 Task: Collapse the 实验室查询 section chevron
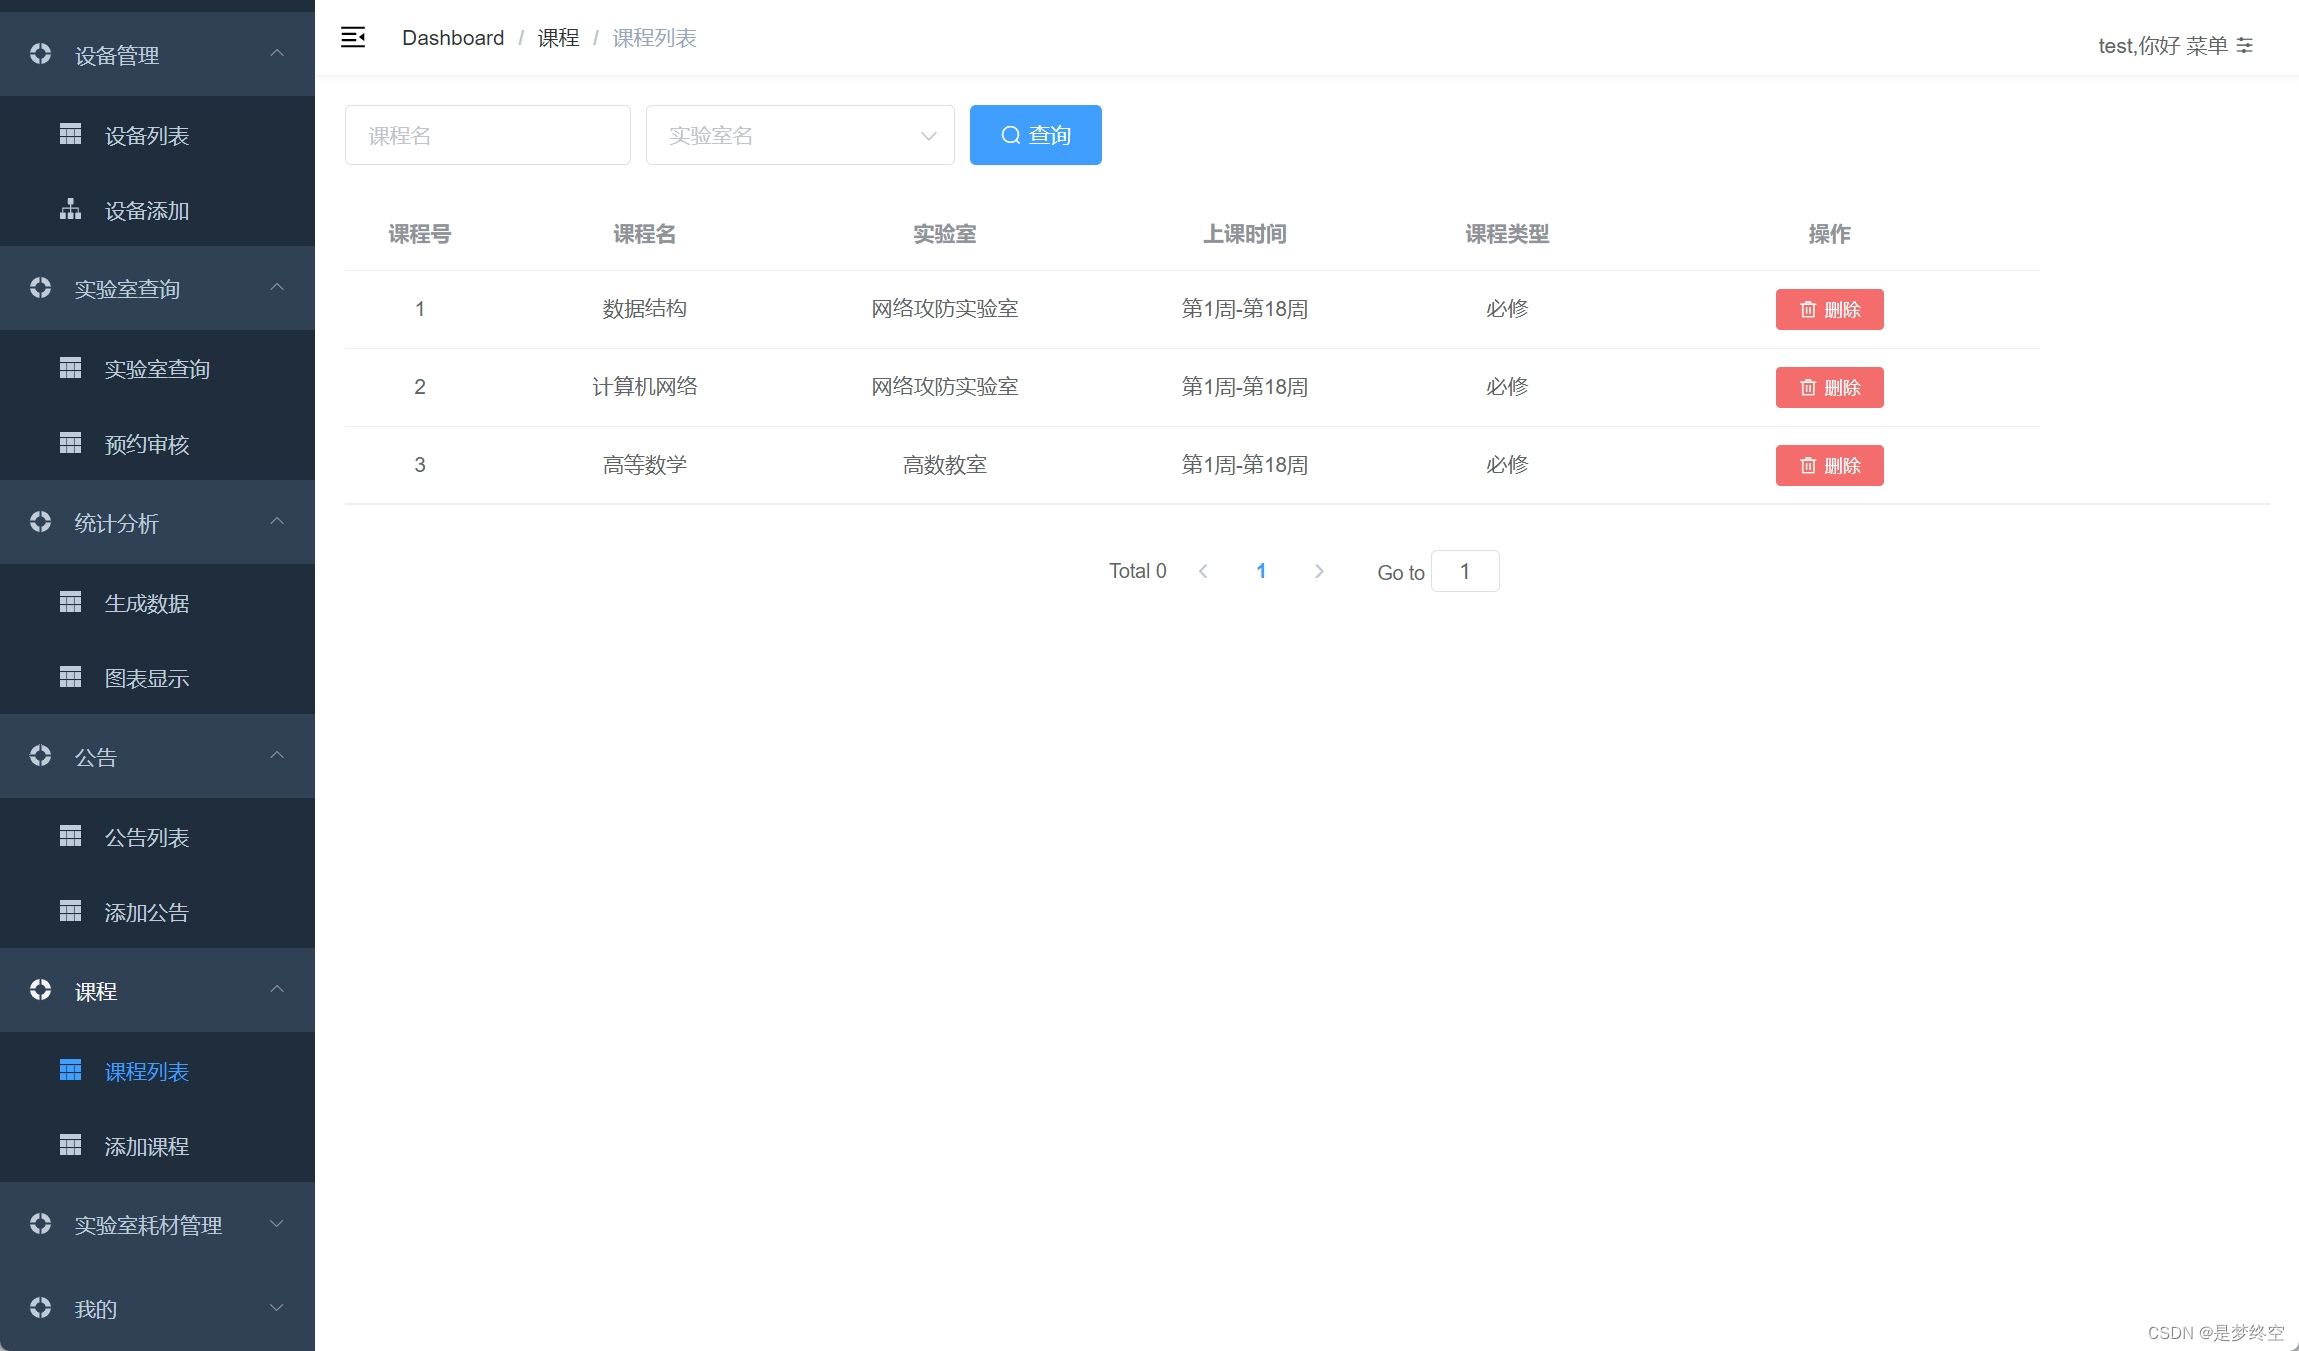pos(277,288)
